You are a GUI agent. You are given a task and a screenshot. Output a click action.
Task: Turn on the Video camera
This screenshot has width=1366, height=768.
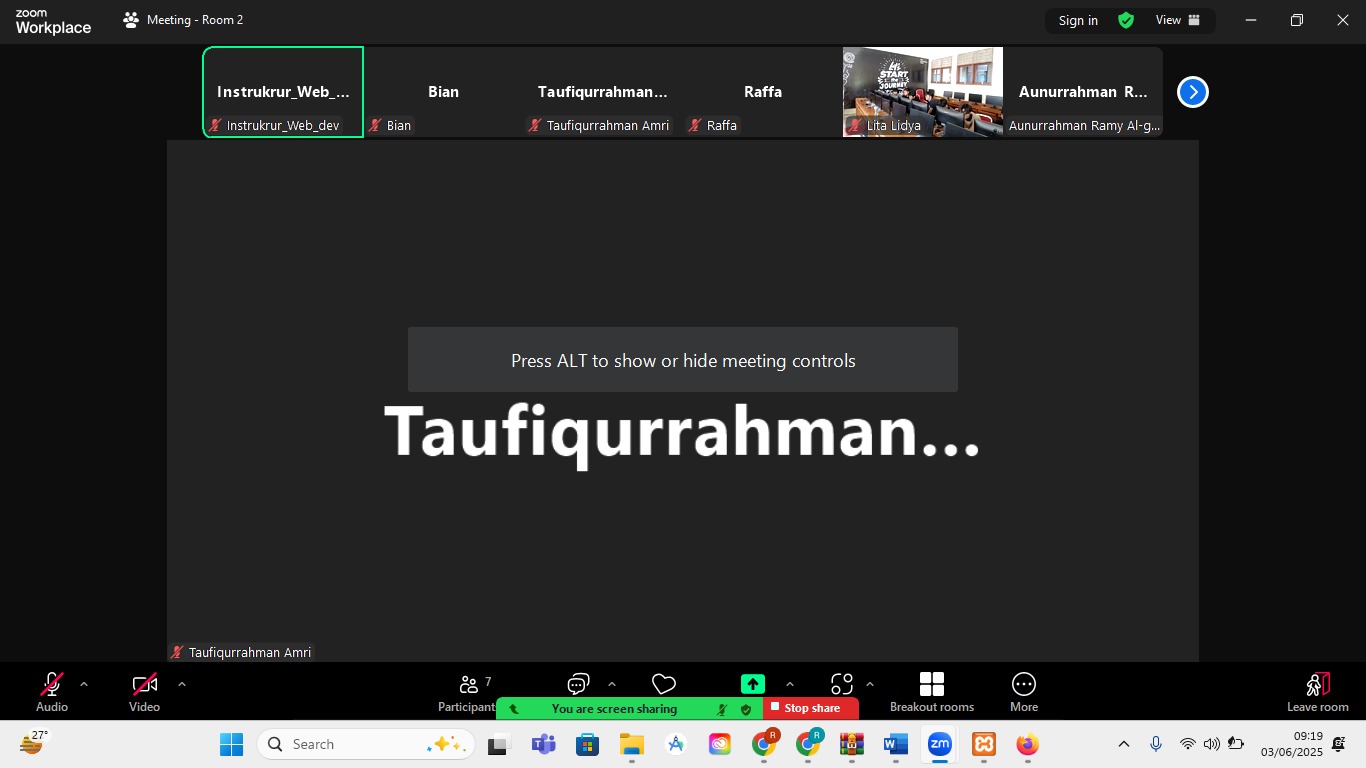[144, 692]
